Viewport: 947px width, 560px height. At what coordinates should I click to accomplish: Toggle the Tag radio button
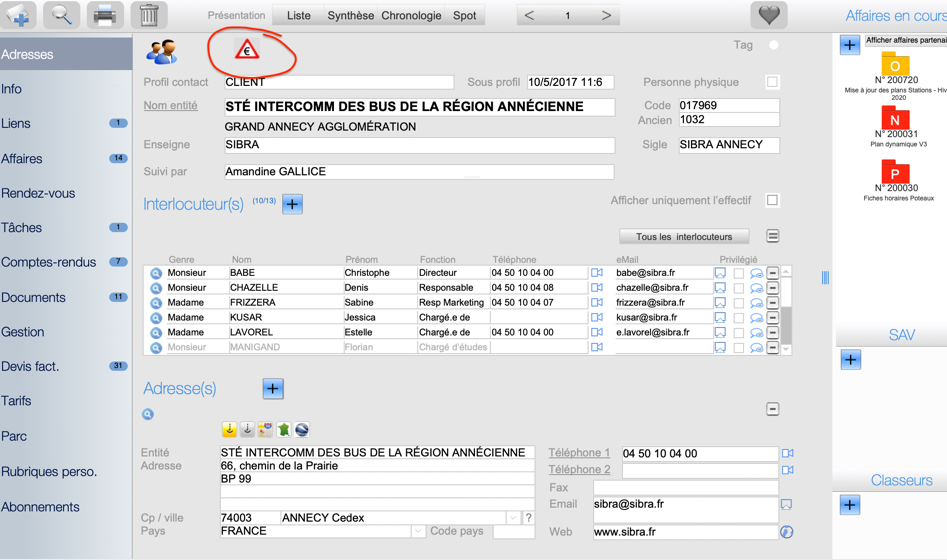pos(773,45)
